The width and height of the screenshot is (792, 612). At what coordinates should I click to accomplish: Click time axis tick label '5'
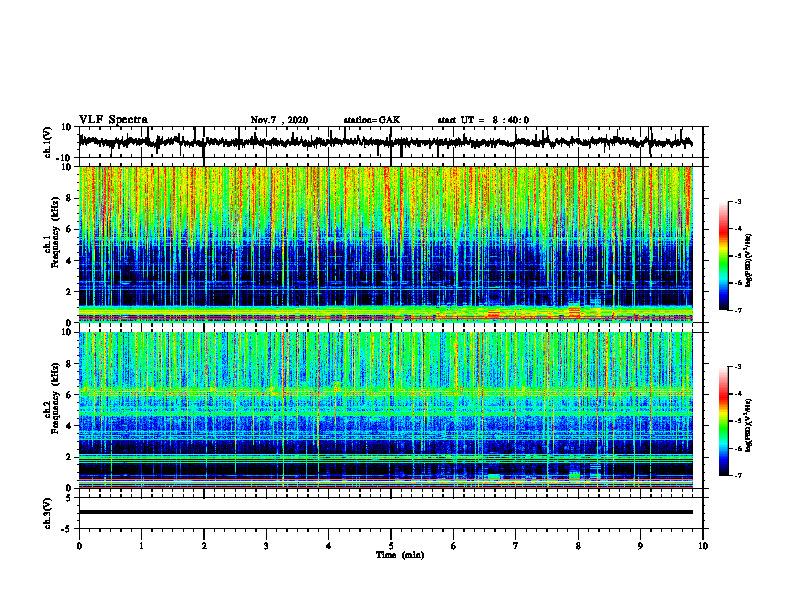point(391,546)
